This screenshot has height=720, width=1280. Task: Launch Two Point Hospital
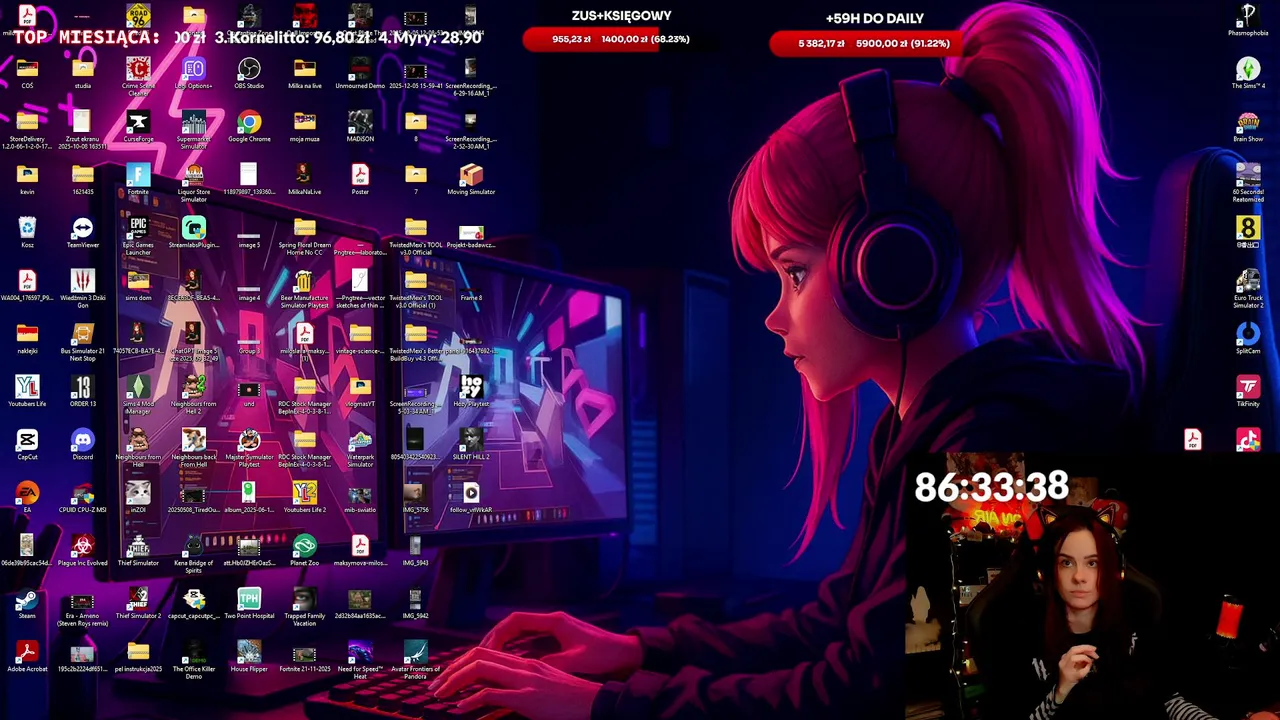tap(249, 602)
